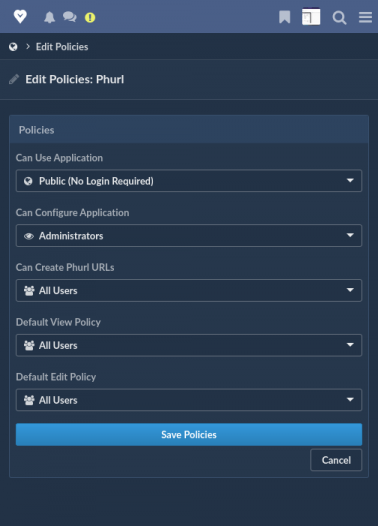
Task: Click the user profile picture thumbnail
Action: click(x=311, y=16)
